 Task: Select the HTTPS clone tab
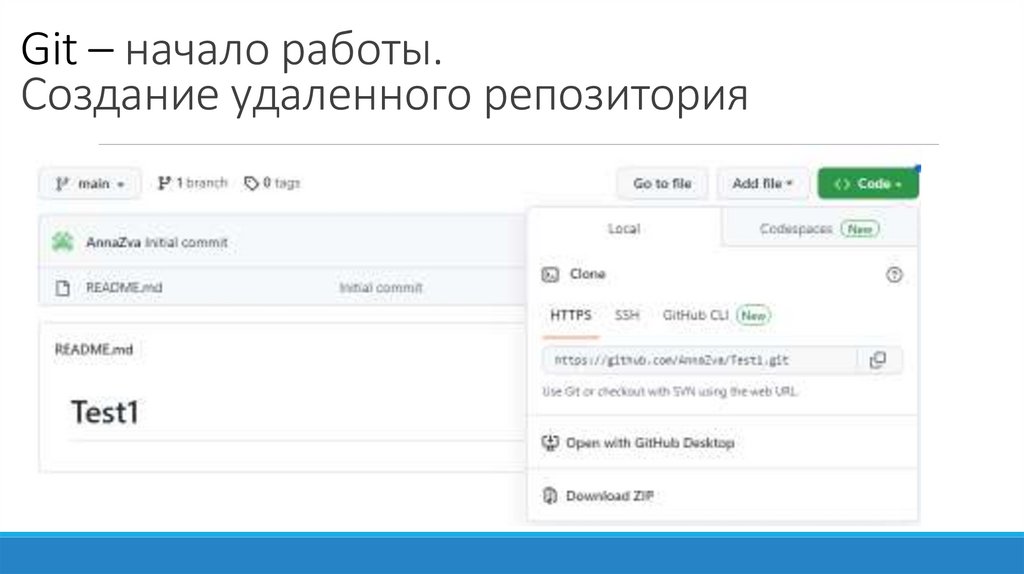[x=570, y=315]
